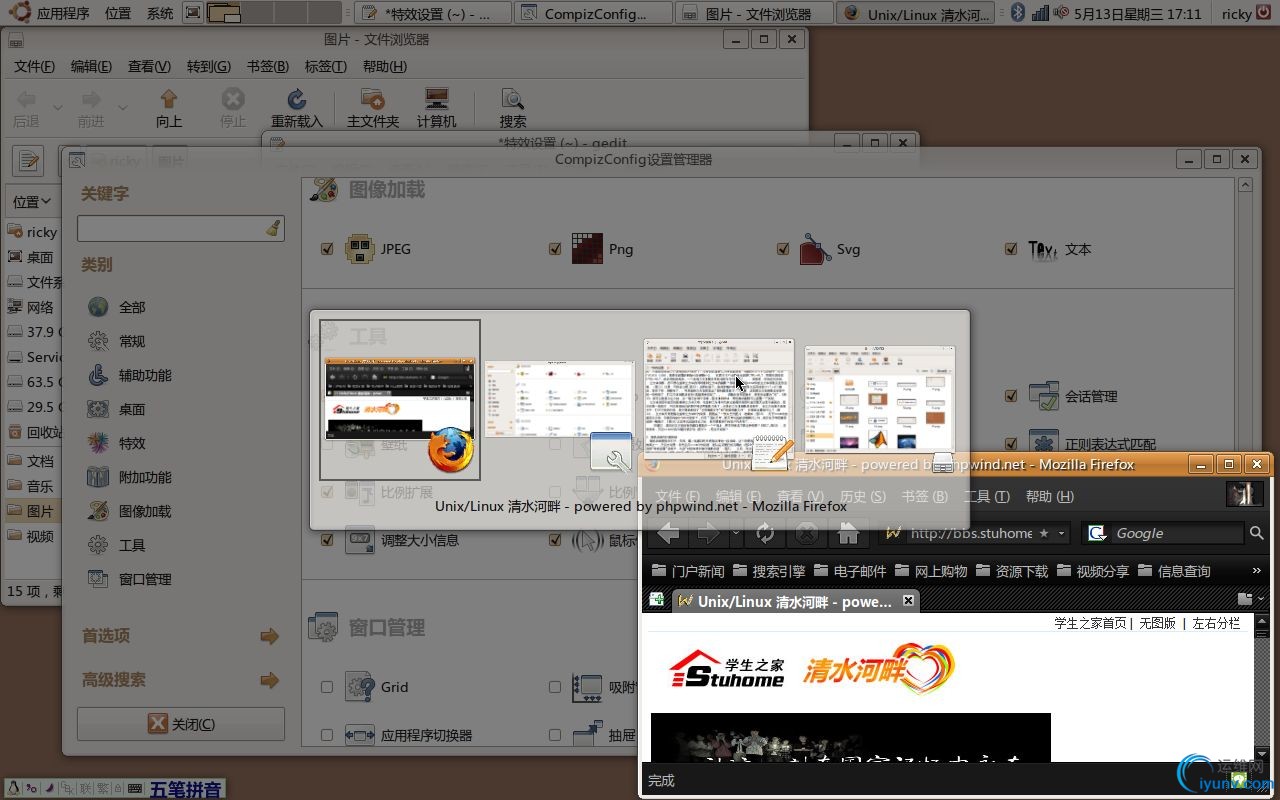Open Firefox back/forward history dropdown arrow
The height and width of the screenshot is (800, 1280).
point(736,534)
